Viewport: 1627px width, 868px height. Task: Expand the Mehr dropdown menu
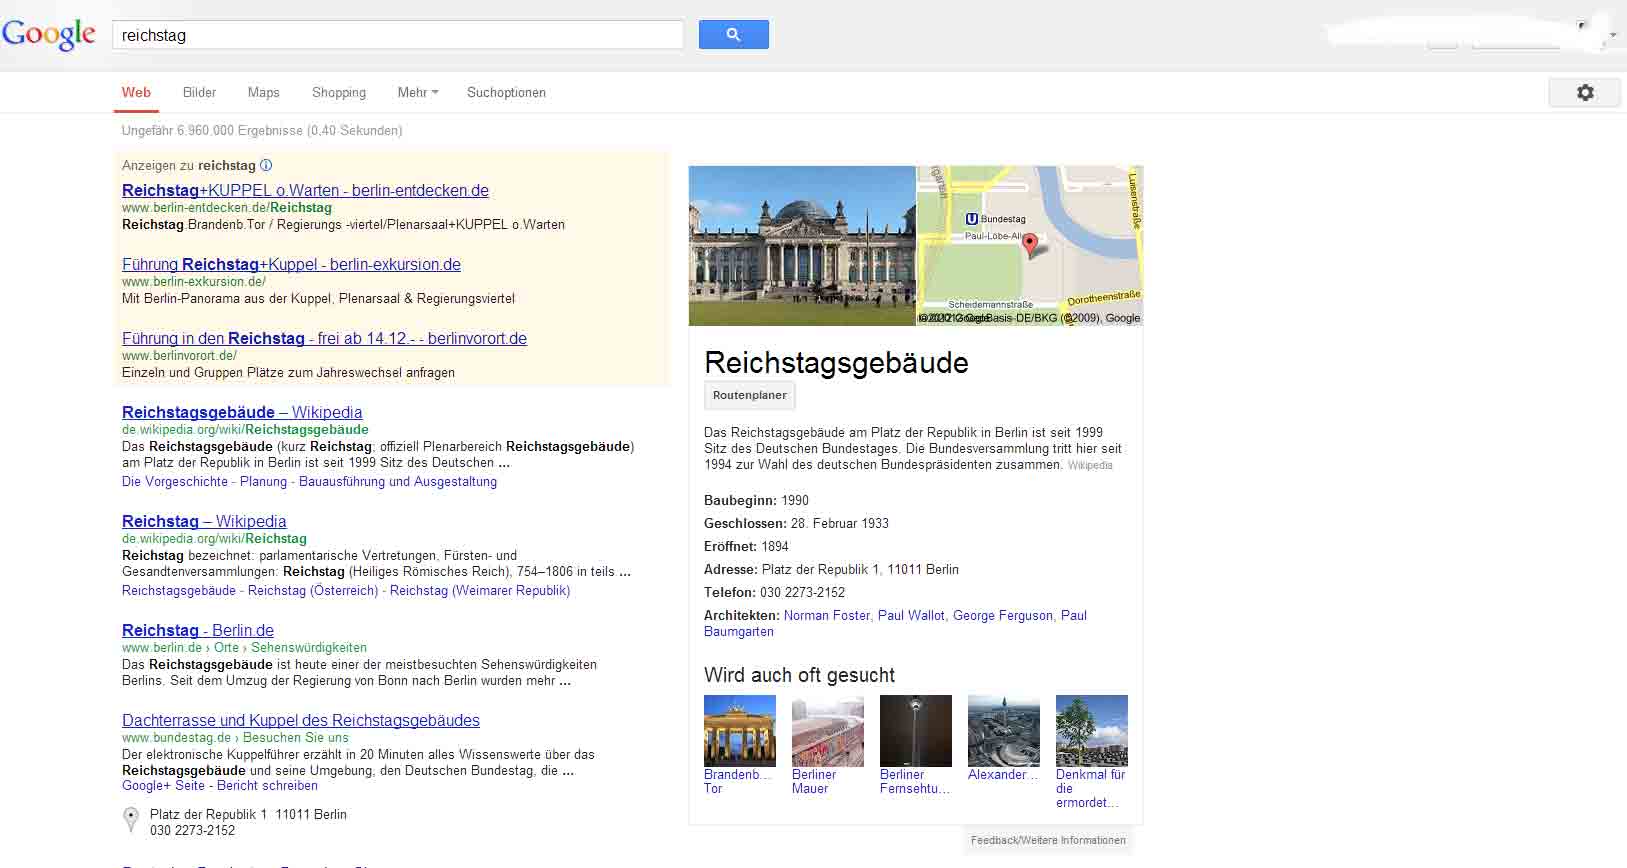click(418, 92)
